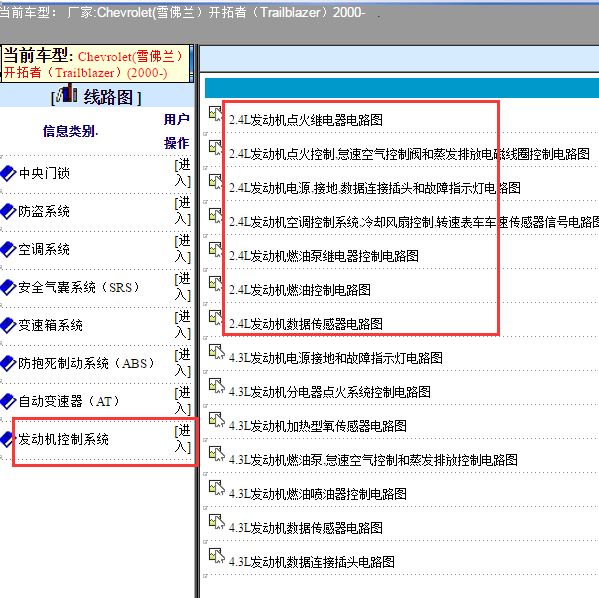Open 4.3L发动机燃油喷油器控制电路图

pyautogui.click(x=318, y=494)
